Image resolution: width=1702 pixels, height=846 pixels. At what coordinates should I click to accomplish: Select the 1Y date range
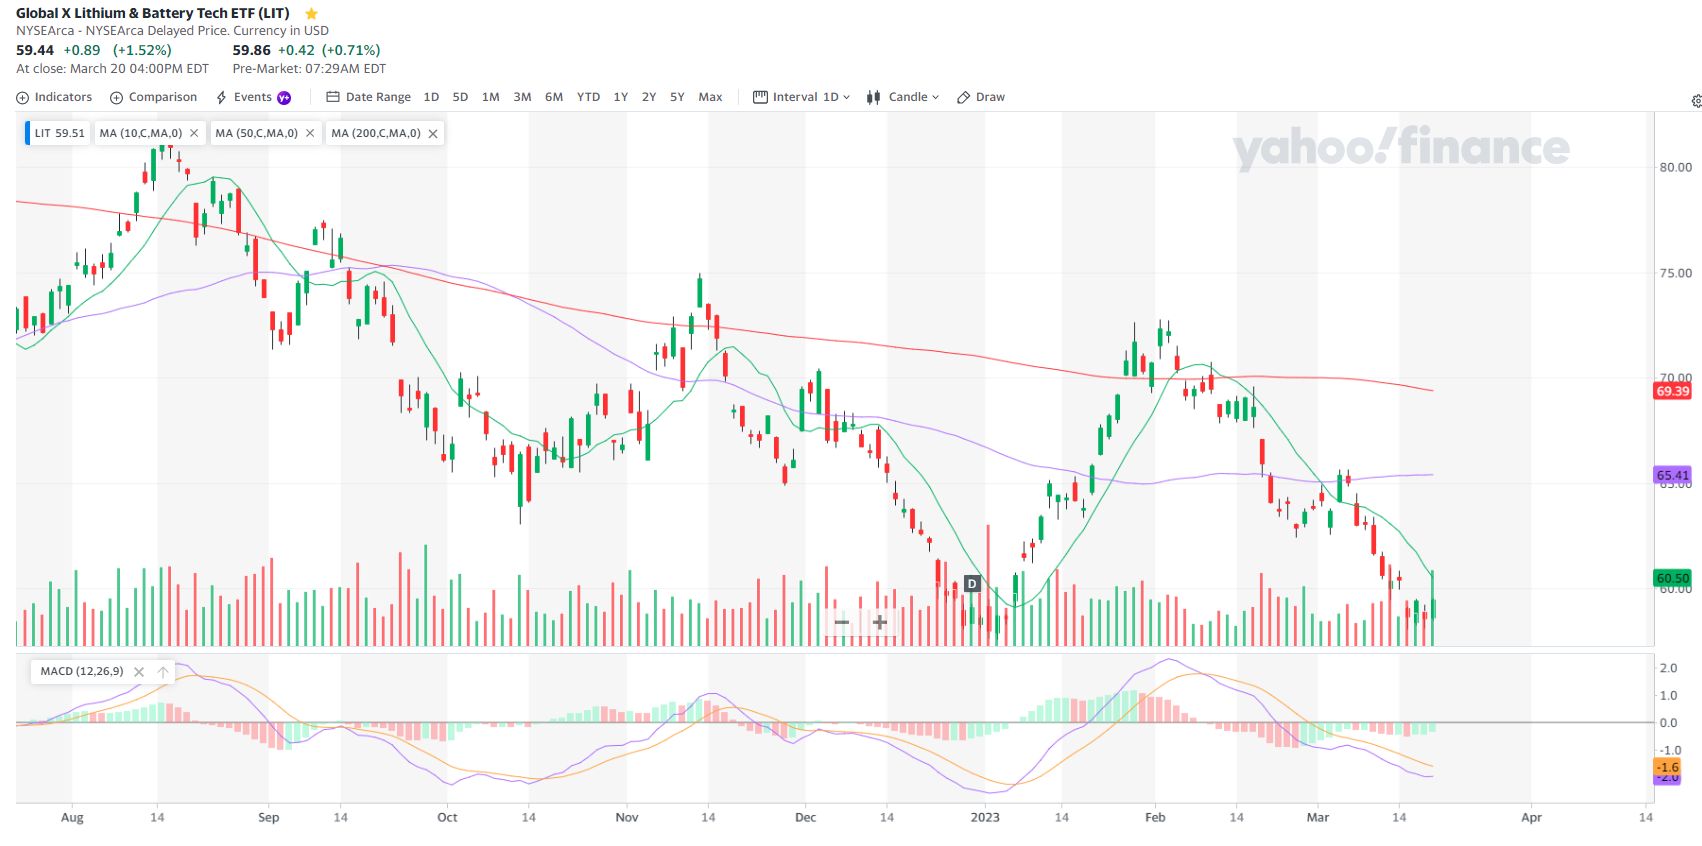pyautogui.click(x=620, y=97)
